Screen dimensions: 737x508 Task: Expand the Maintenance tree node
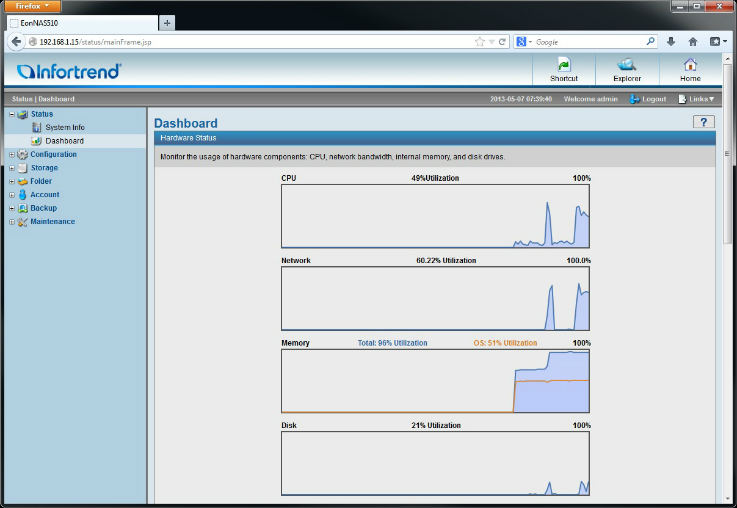coord(12,222)
